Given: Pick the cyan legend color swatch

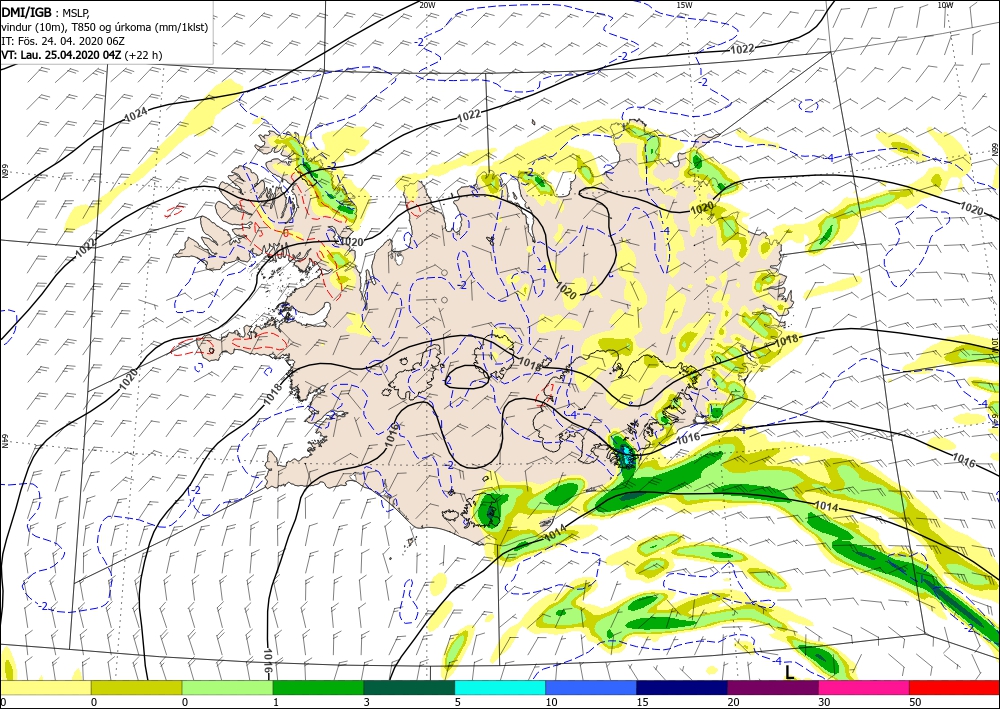Looking at the screenshot, I should (x=500, y=687).
